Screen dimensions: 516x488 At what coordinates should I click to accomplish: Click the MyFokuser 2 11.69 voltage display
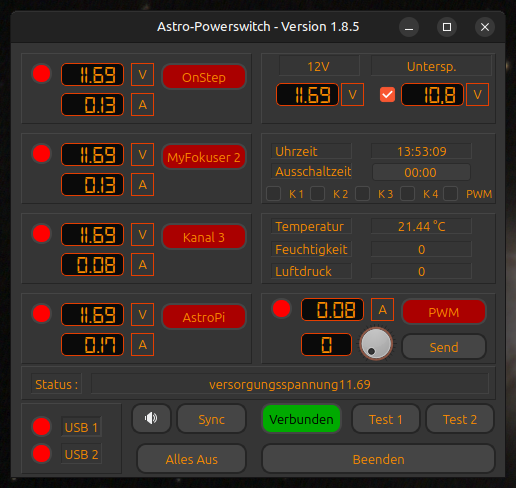[x=92, y=155]
